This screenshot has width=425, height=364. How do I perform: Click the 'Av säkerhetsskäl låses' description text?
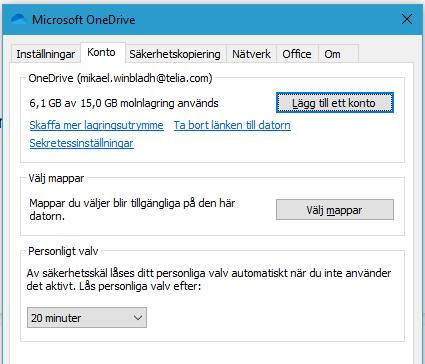(209, 280)
